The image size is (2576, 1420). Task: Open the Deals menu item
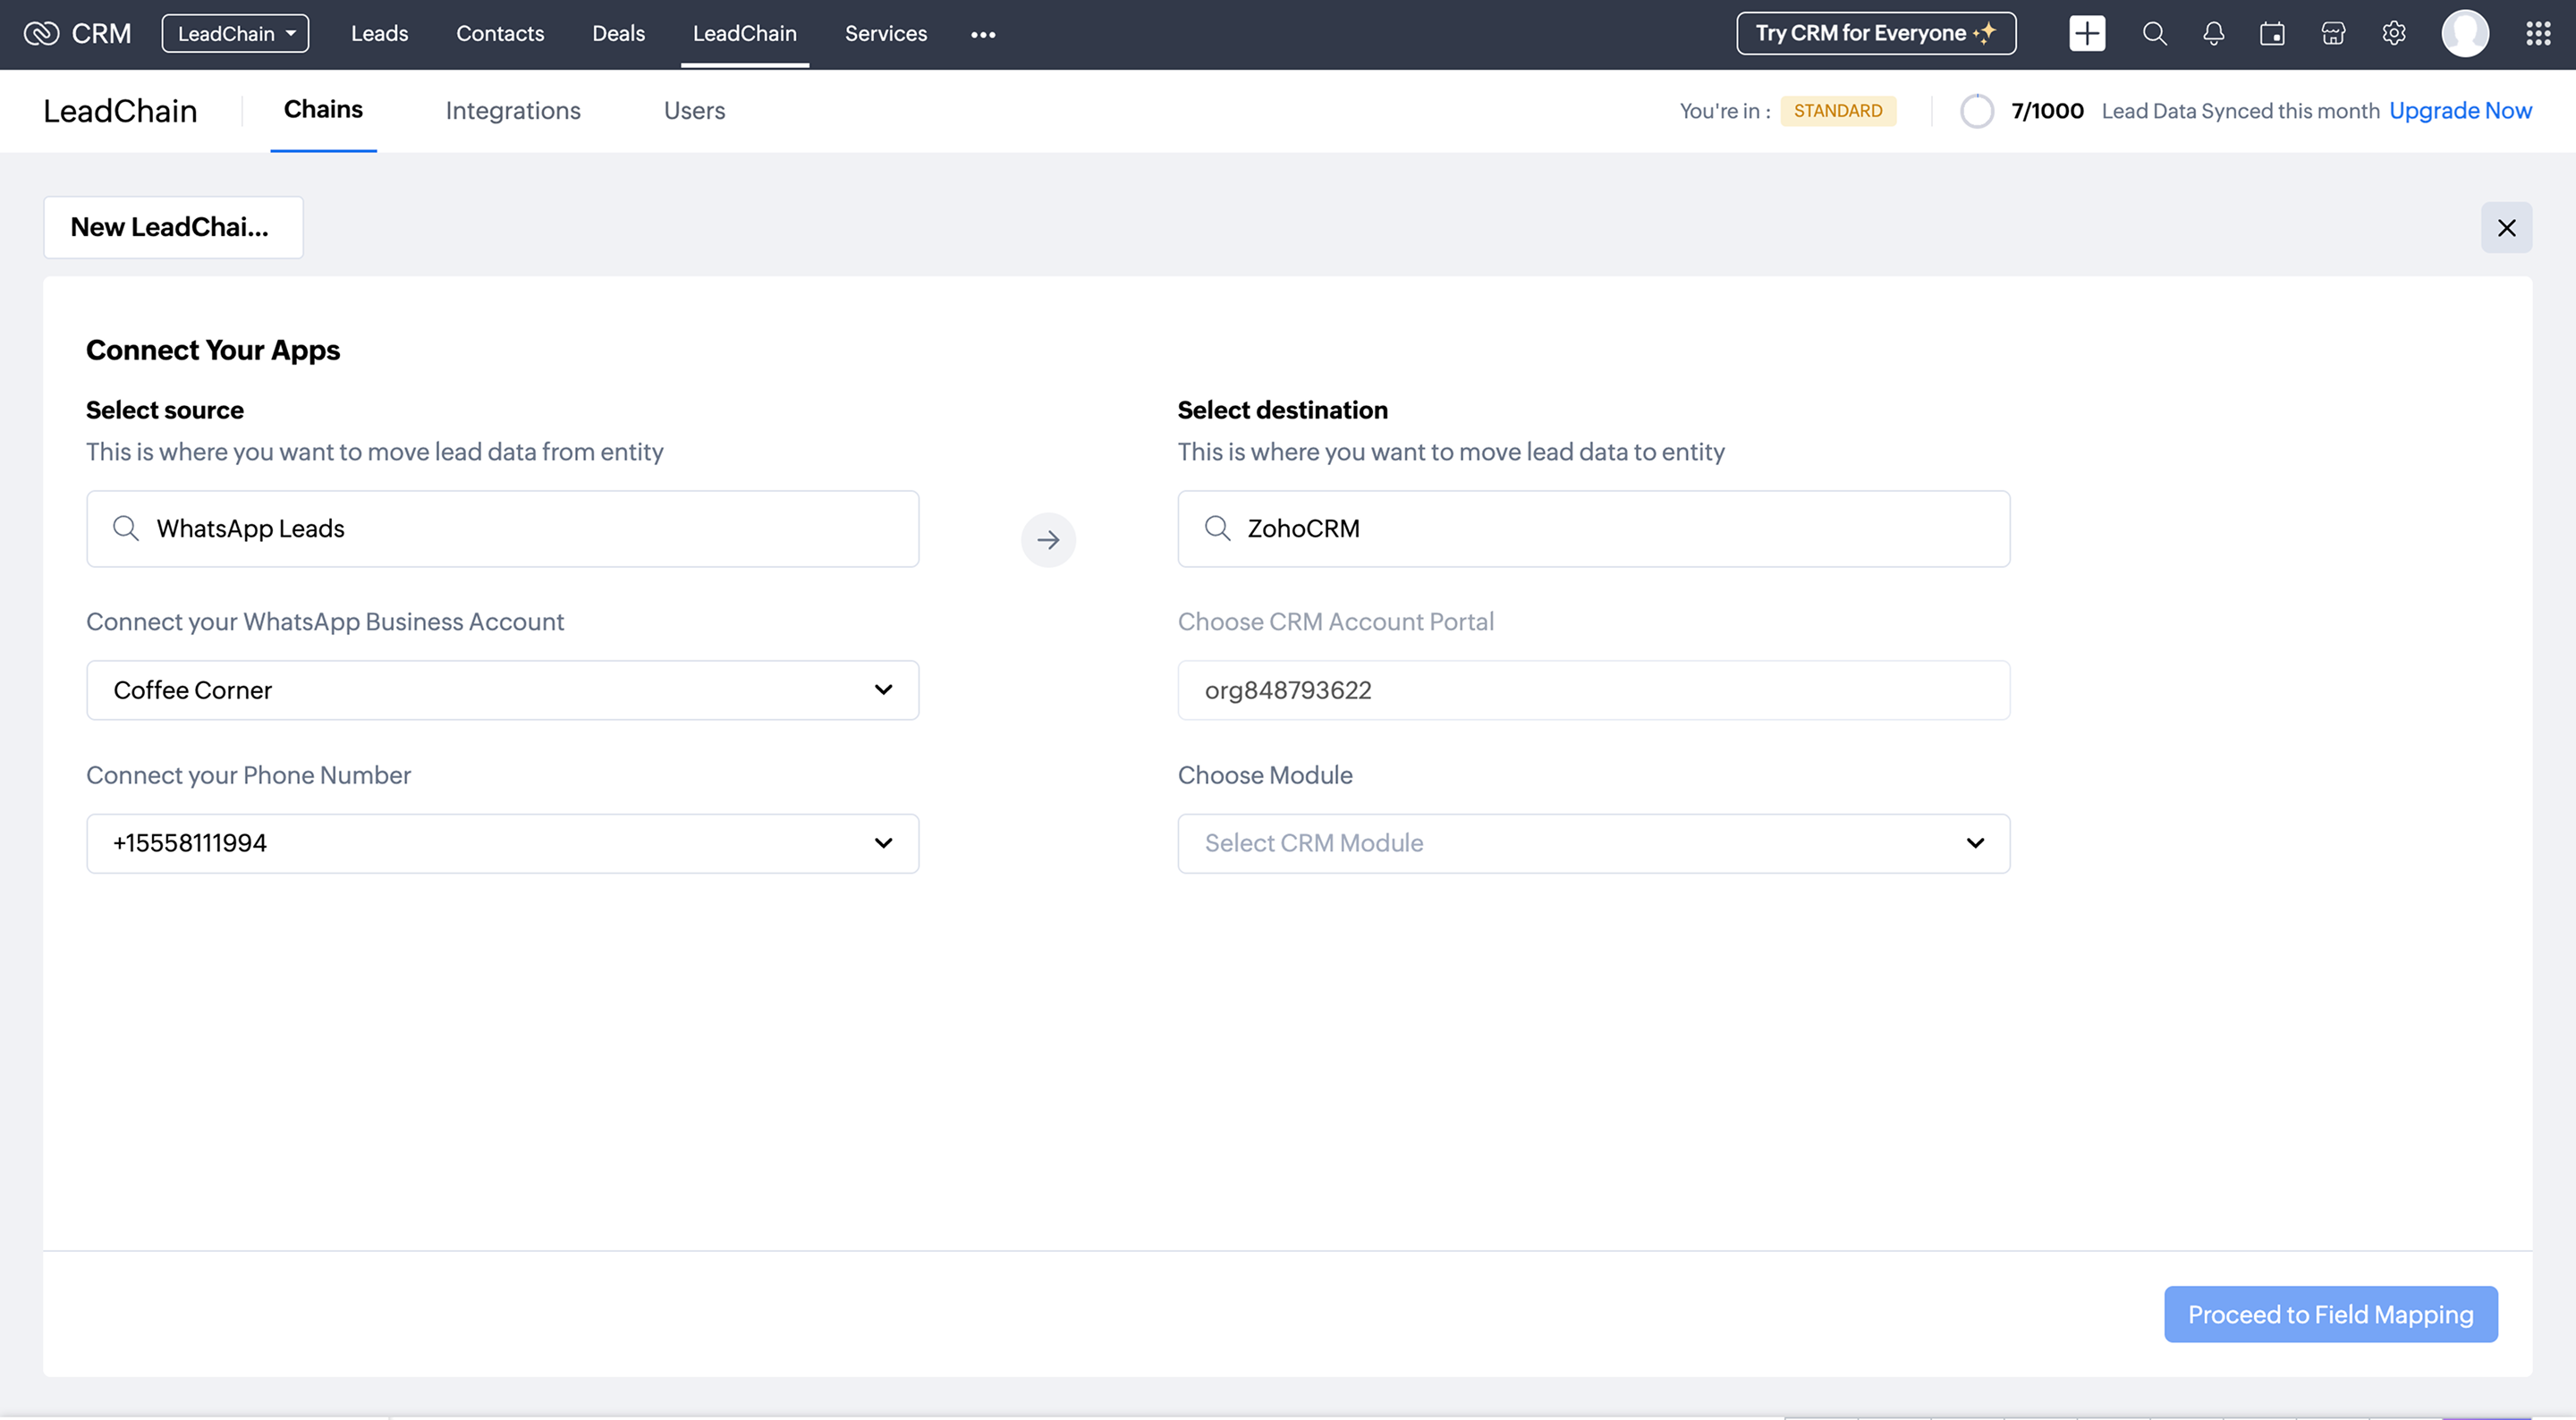618,34
